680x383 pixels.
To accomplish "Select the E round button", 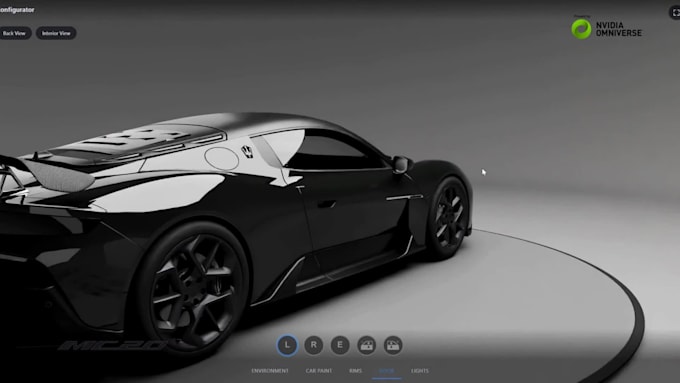I will tap(340, 345).
